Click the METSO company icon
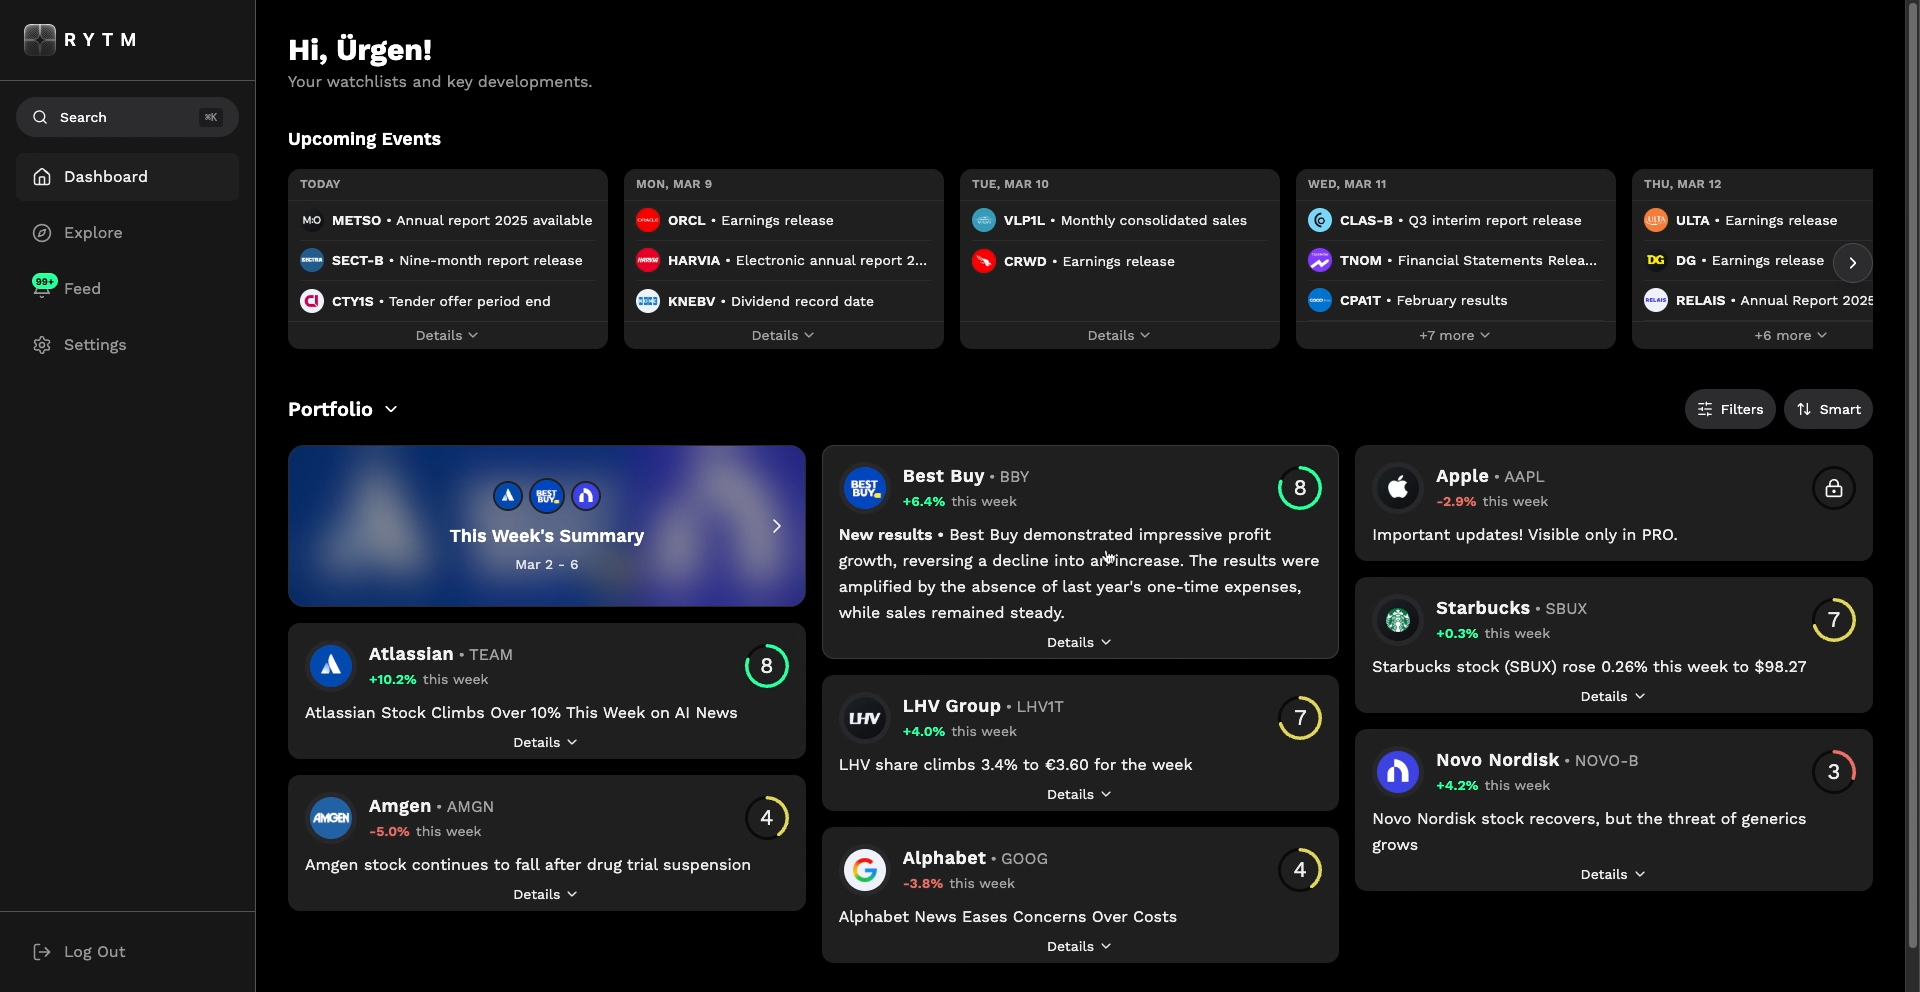Viewport: 1920px width, 992px height. [x=312, y=220]
